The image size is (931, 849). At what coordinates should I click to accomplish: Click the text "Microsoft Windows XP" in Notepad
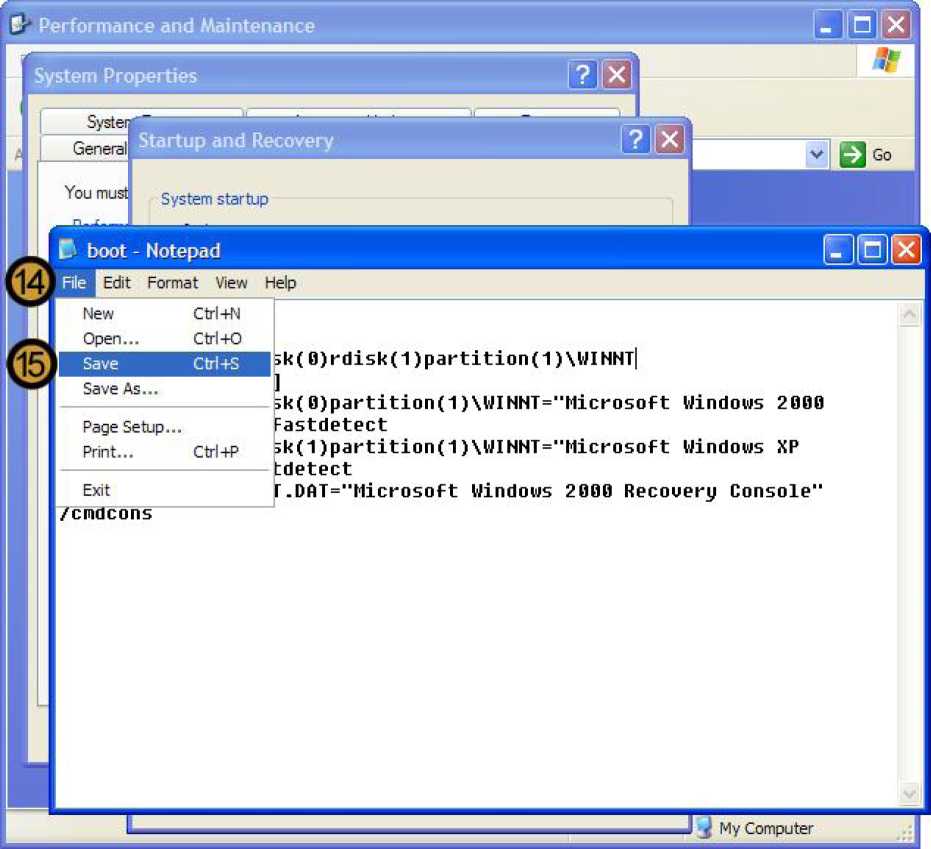pyautogui.click(x=682, y=447)
